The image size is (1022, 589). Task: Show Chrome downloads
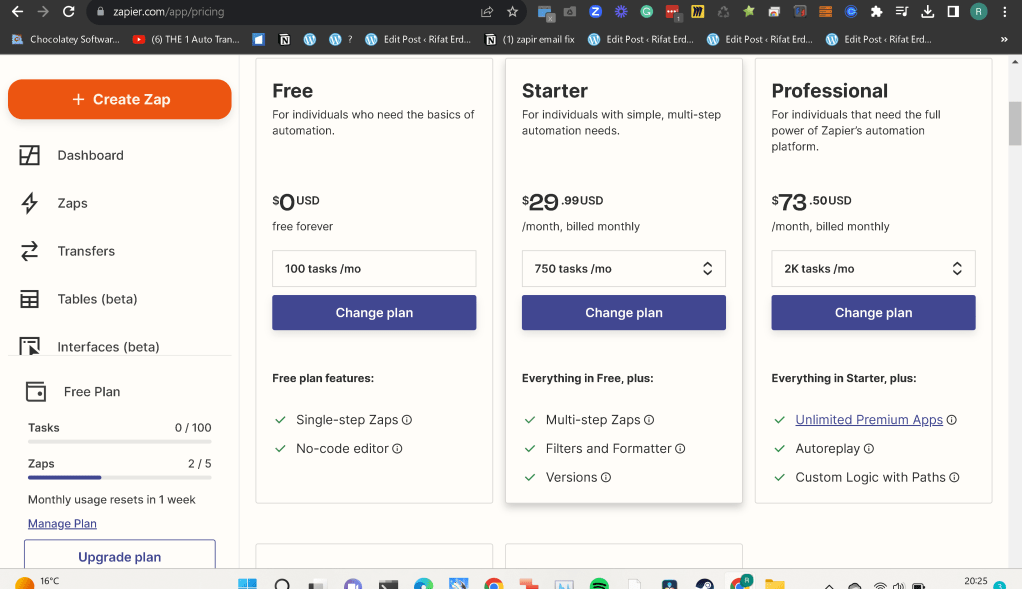[x=927, y=12]
